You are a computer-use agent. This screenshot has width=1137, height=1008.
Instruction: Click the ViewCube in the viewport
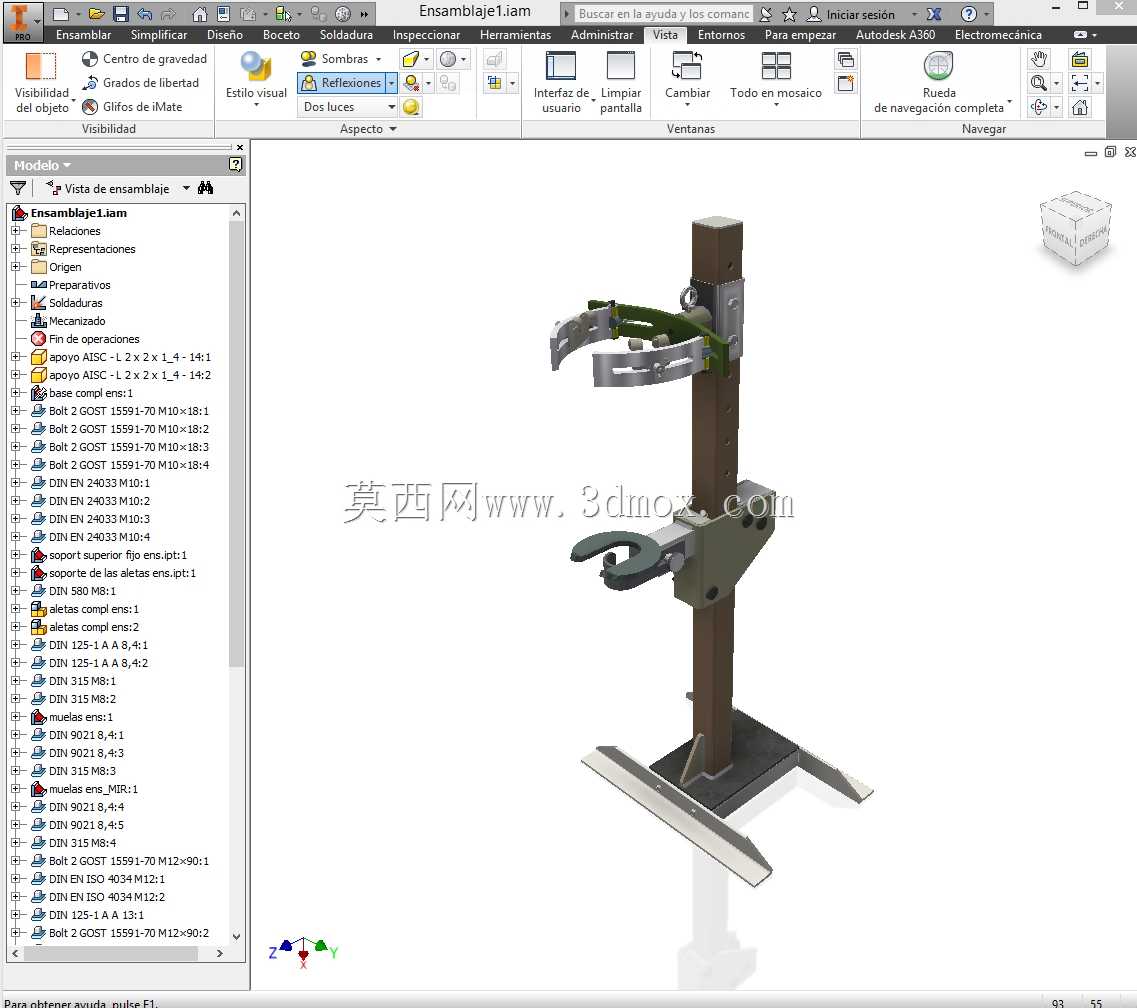click(1075, 228)
